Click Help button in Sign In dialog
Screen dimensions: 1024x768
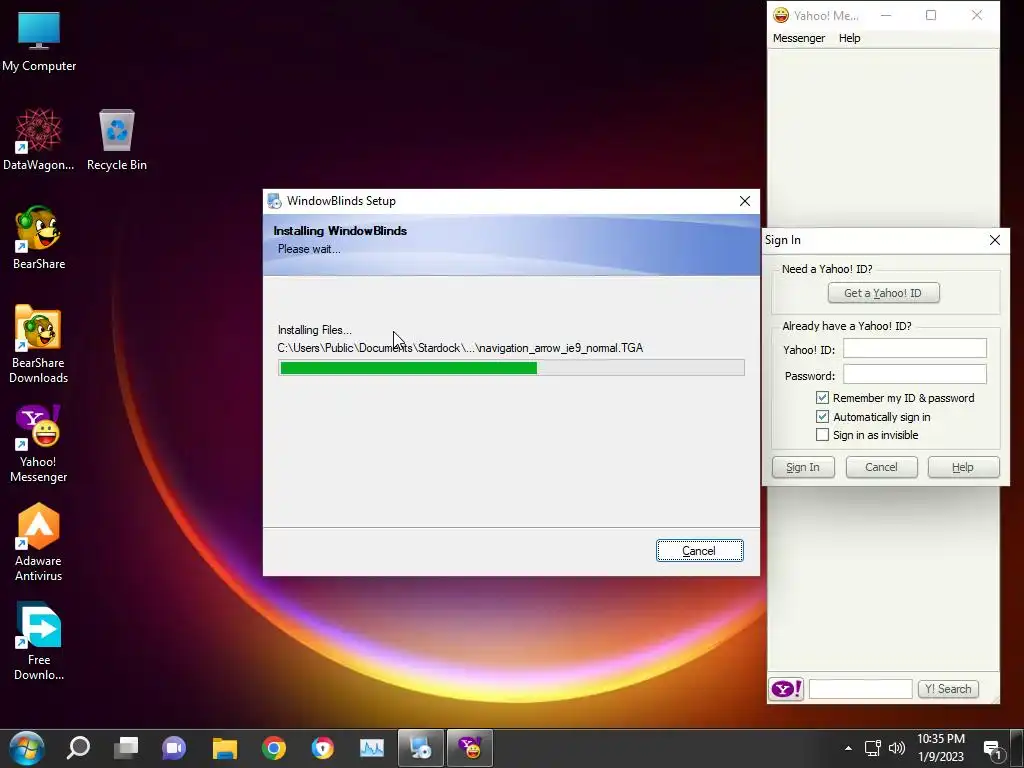tap(963, 467)
